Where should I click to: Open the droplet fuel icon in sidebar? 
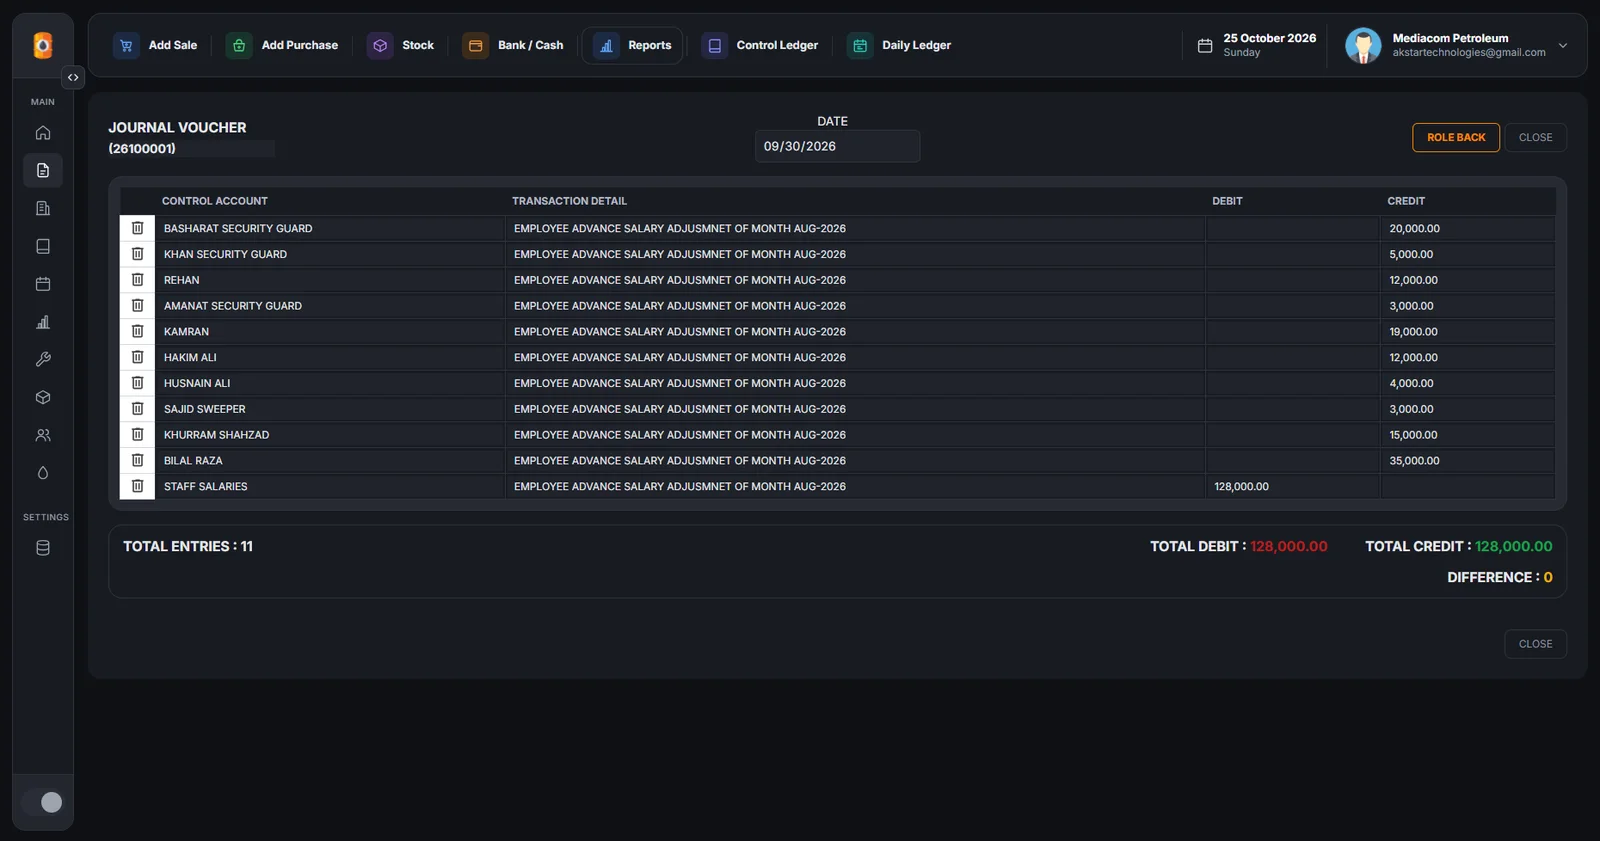[43, 473]
